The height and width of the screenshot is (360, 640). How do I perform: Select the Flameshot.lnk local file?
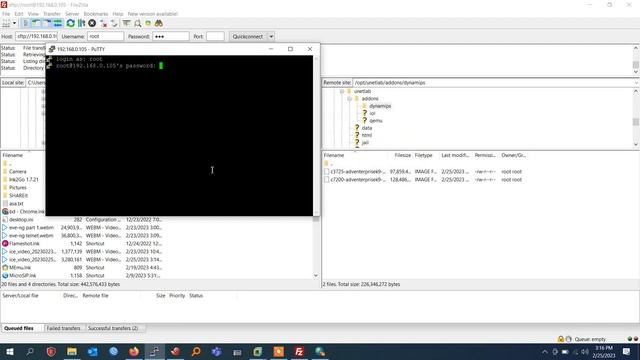click(24, 244)
